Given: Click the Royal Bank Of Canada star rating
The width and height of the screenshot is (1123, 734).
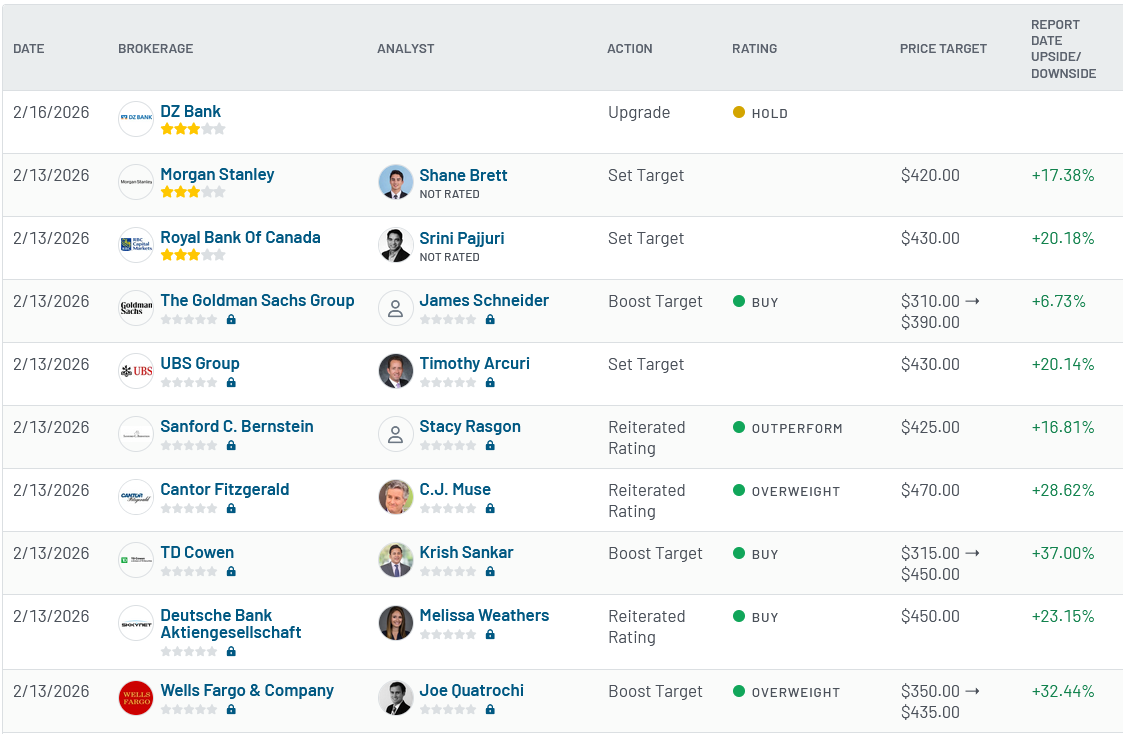Looking at the screenshot, I should tap(193, 255).
